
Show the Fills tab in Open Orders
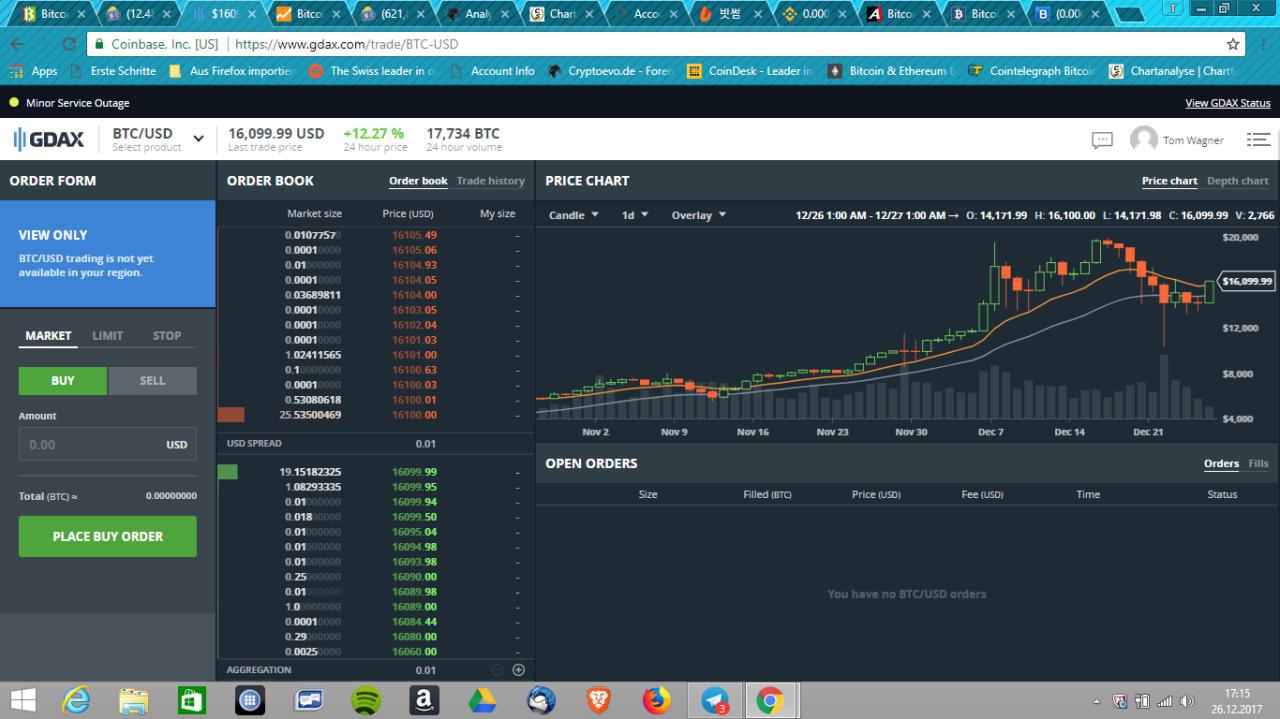(x=1259, y=464)
